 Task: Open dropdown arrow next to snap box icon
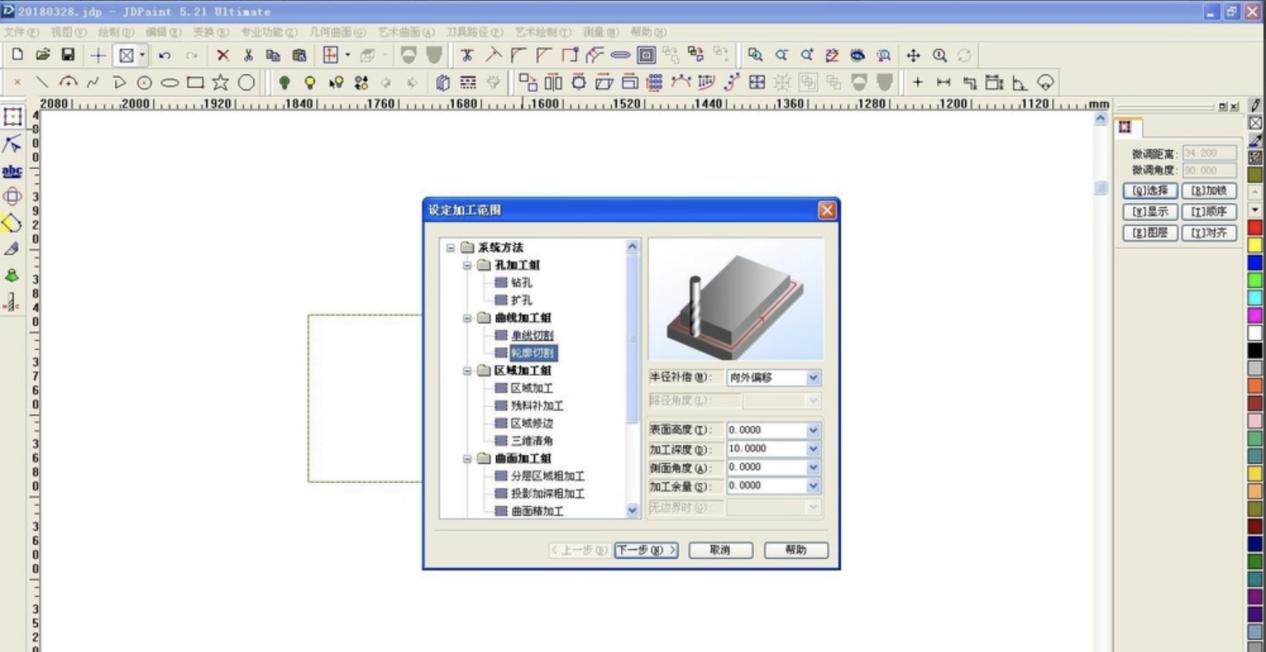point(142,56)
